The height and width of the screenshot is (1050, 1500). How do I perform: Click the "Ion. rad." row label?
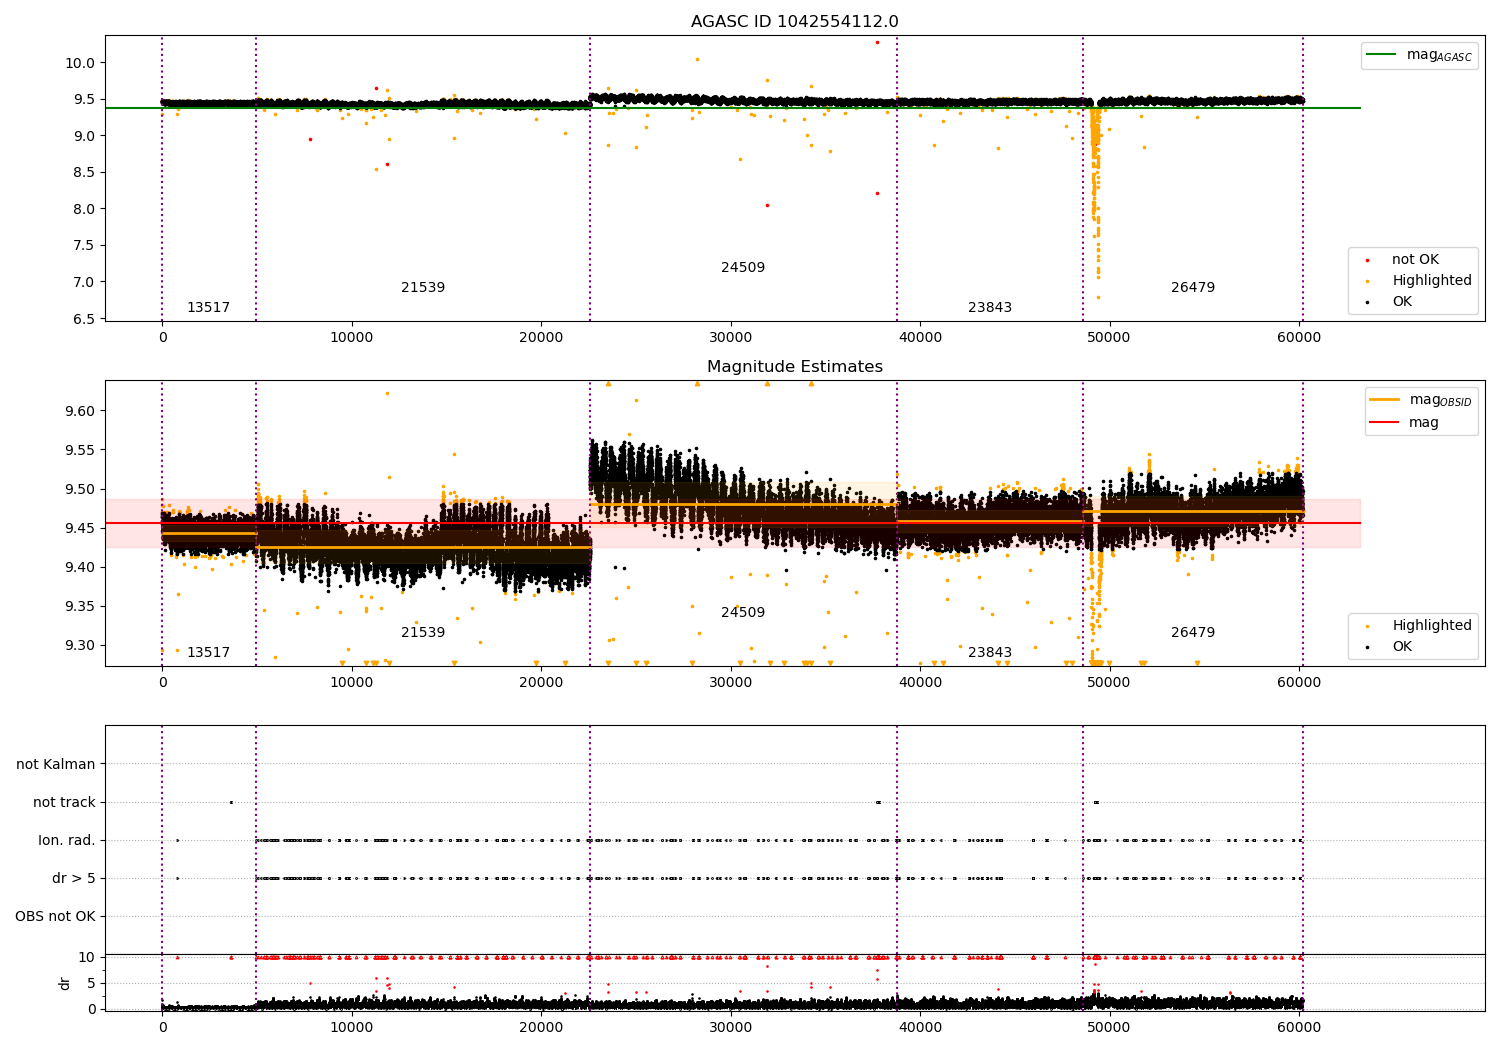67,841
